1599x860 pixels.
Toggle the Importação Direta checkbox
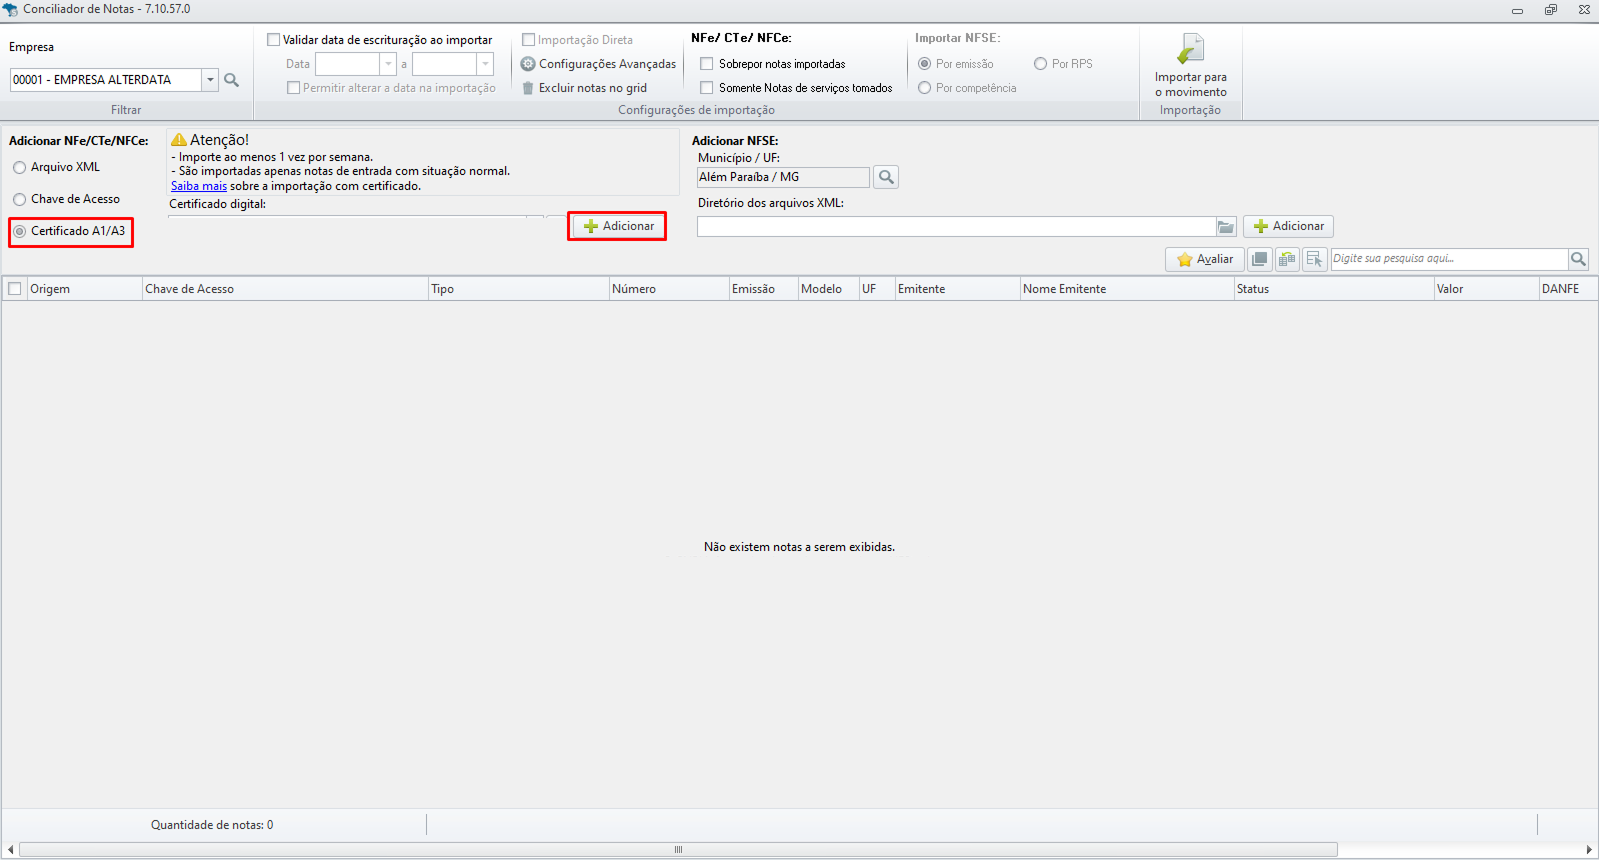528,40
